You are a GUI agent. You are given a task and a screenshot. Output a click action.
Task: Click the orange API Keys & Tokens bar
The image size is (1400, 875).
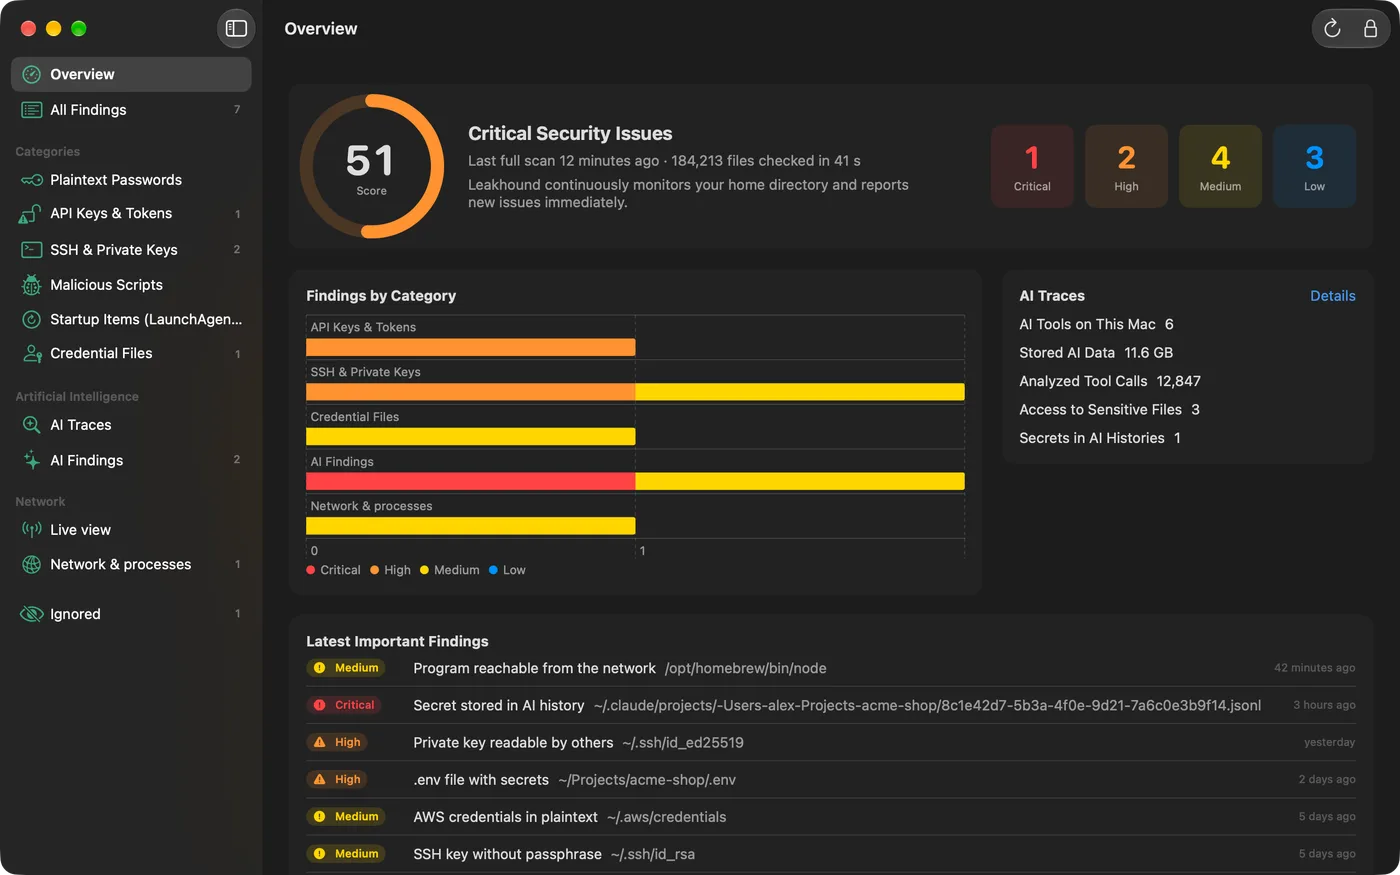pos(470,347)
